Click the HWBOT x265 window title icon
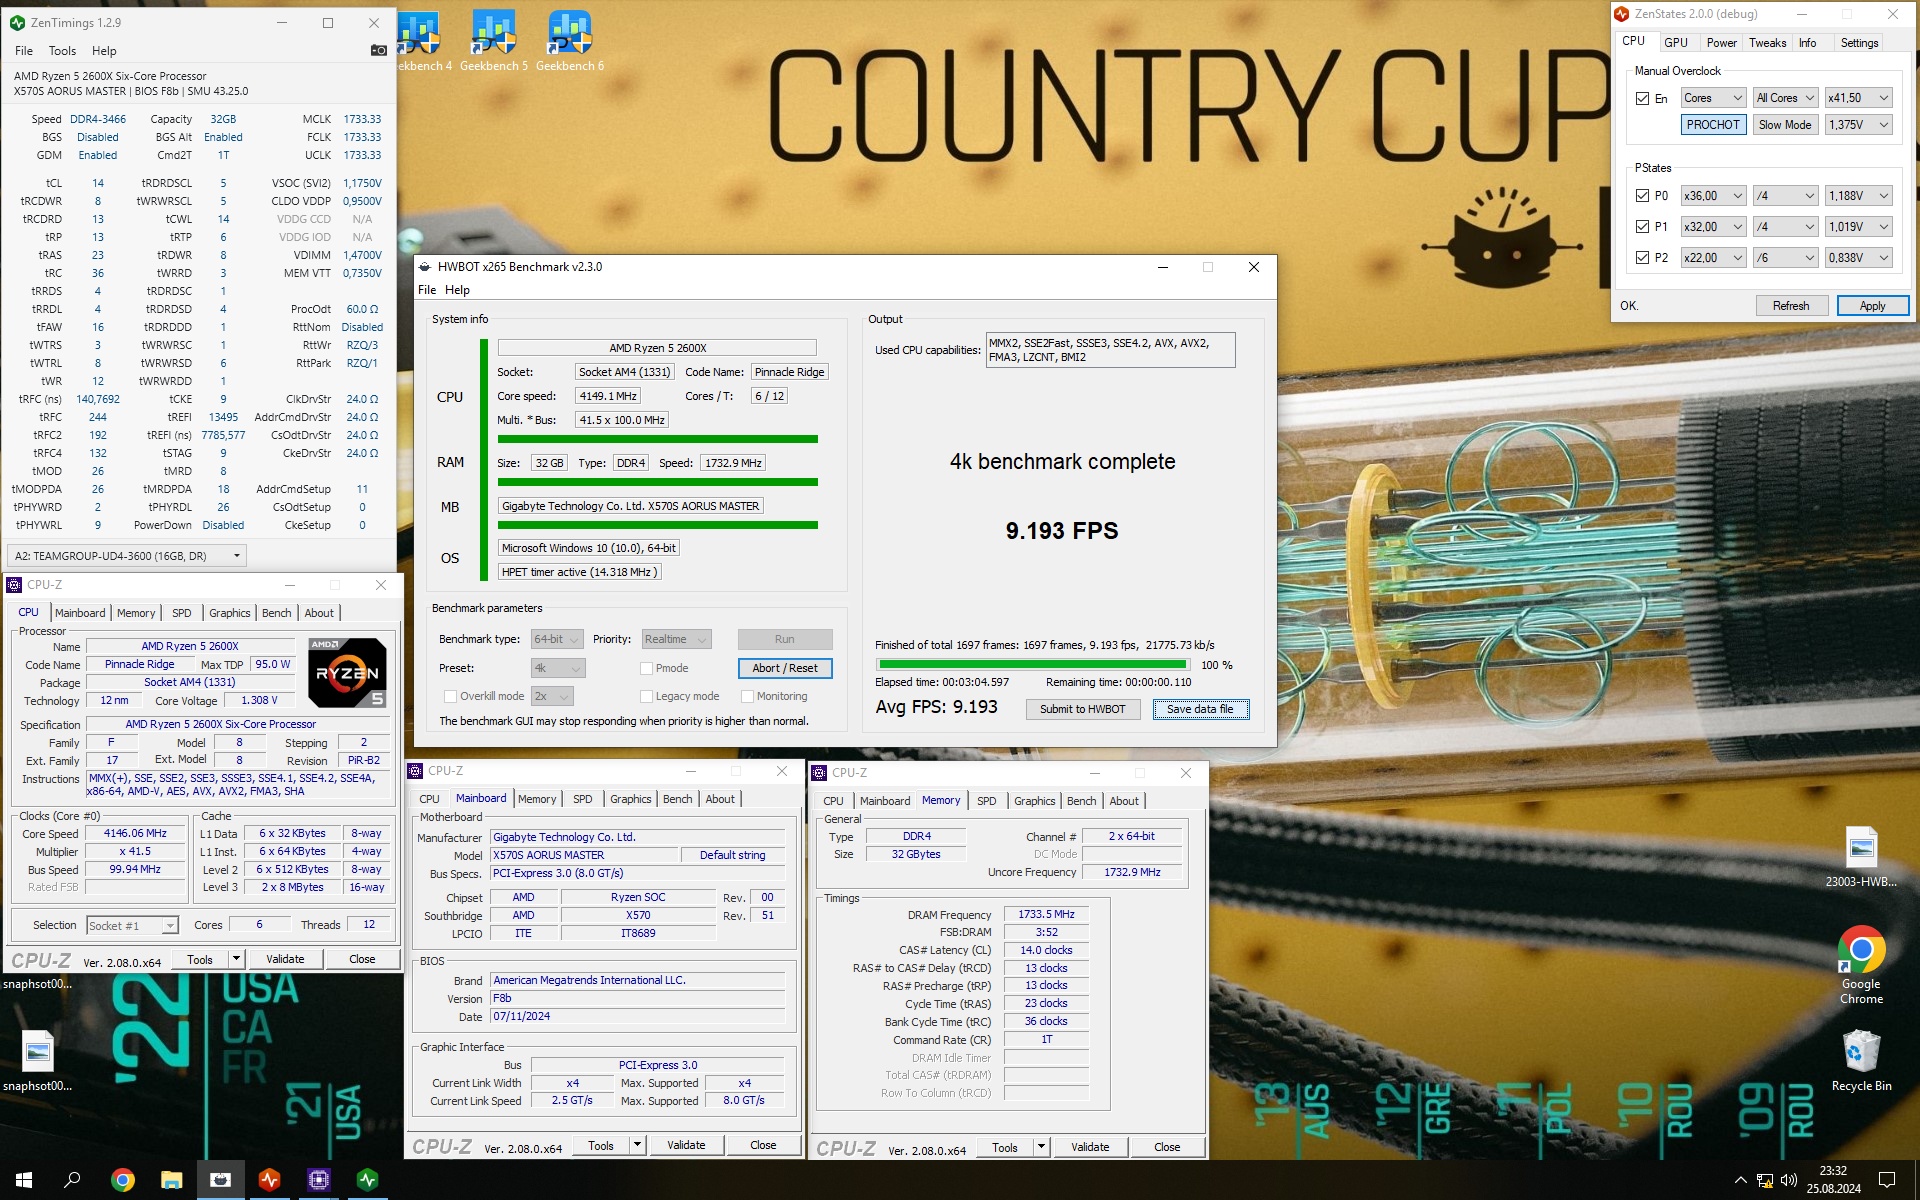The height and width of the screenshot is (1200, 1920). coord(425,267)
